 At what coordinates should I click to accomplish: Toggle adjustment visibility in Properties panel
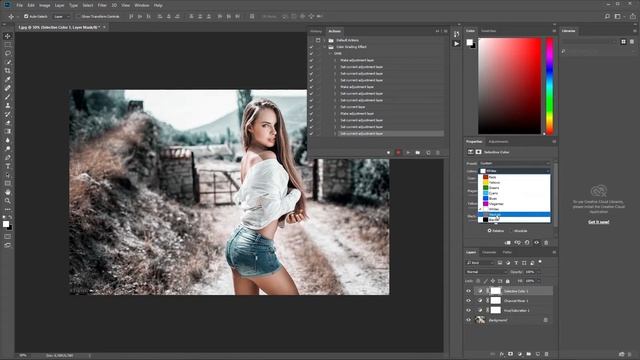click(x=536, y=242)
